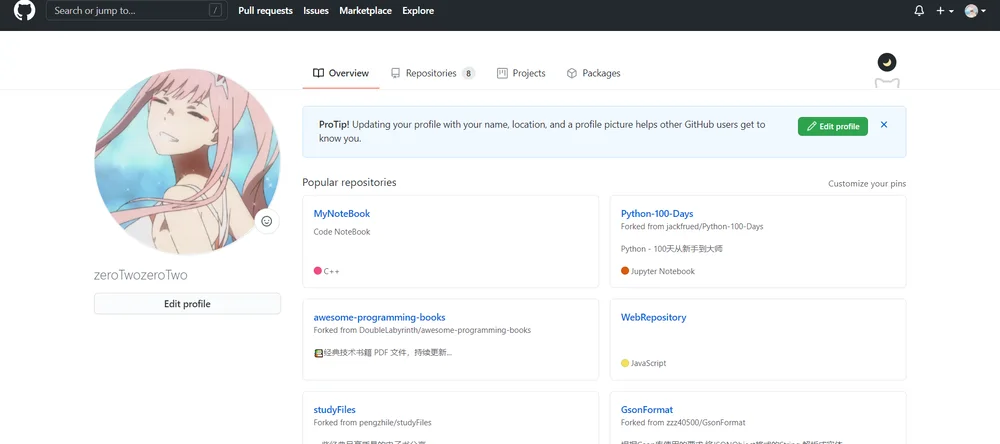Open the user avatar menu in header
The height and width of the screenshot is (444, 1000).
click(975, 11)
